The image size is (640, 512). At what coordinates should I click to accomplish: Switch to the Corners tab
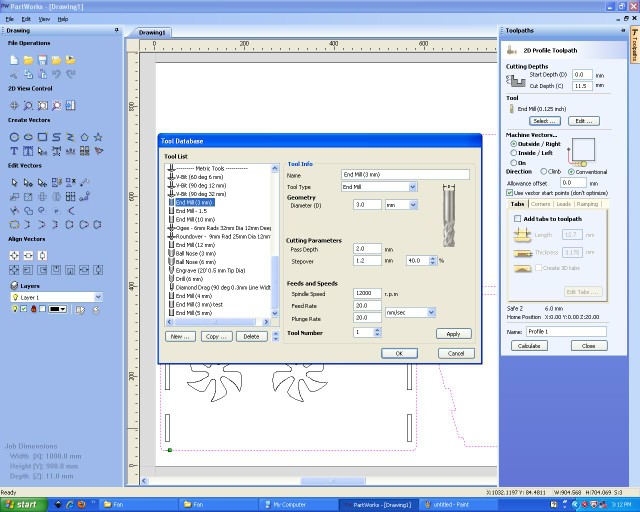[x=540, y=204]
